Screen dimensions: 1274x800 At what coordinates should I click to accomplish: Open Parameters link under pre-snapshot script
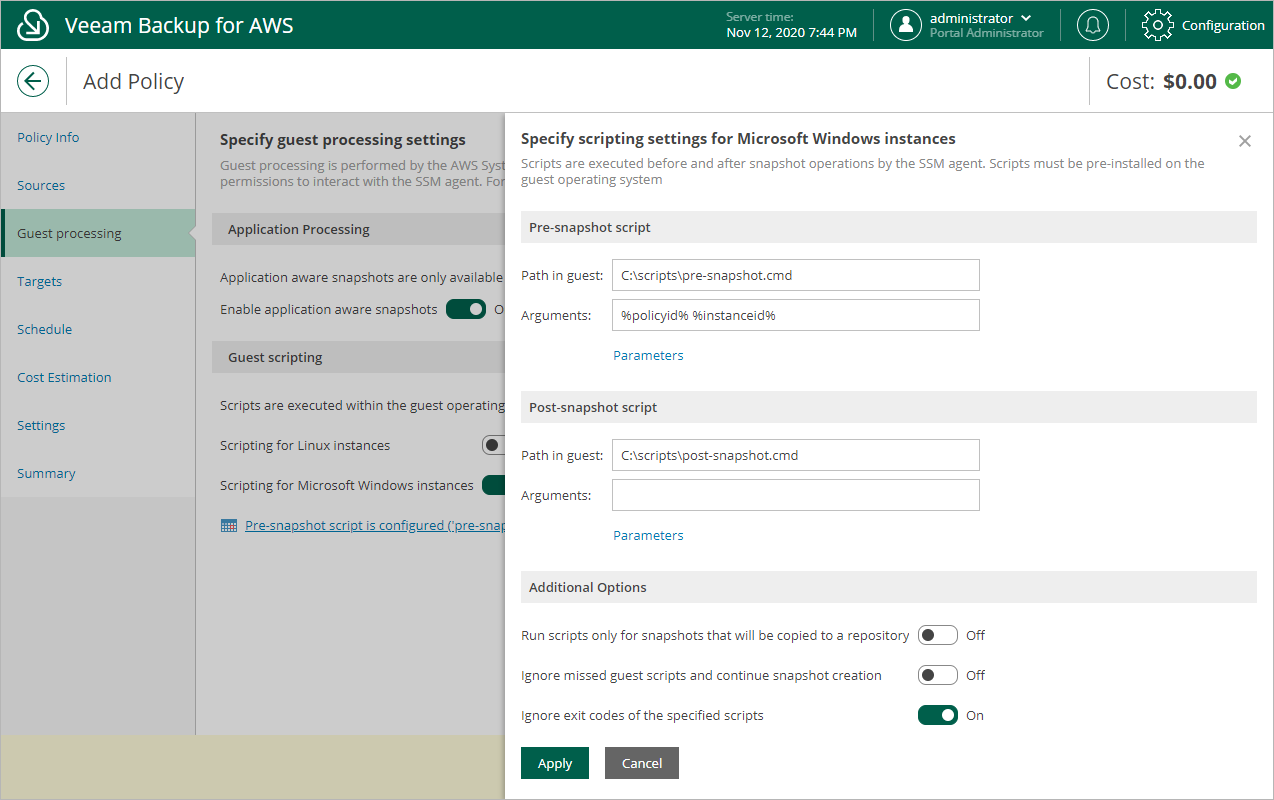[x=648, y=355]
